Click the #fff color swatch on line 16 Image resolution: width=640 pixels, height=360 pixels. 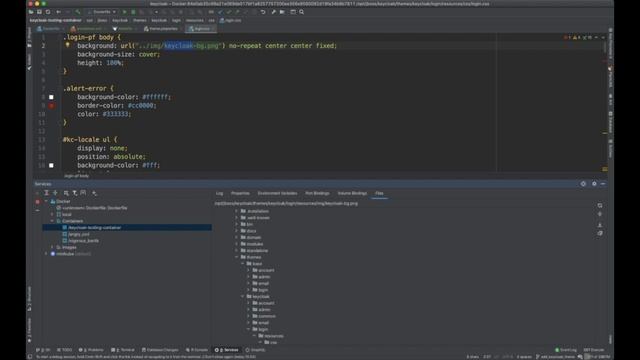[51, 165]
